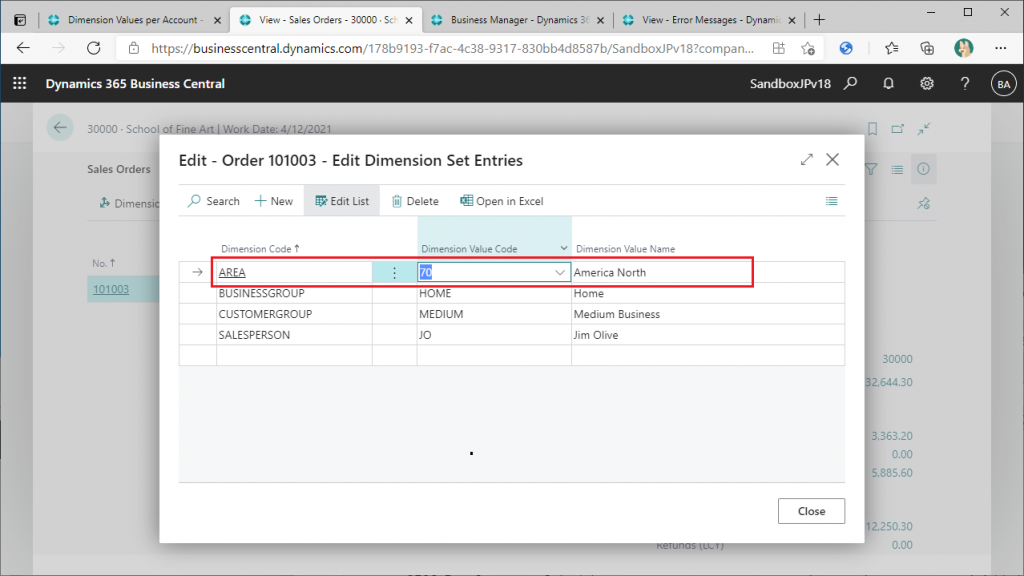The width and height of the screenshot is (1024, 576).
Task: Open the app launcher waffle icon
Action: 20,84
